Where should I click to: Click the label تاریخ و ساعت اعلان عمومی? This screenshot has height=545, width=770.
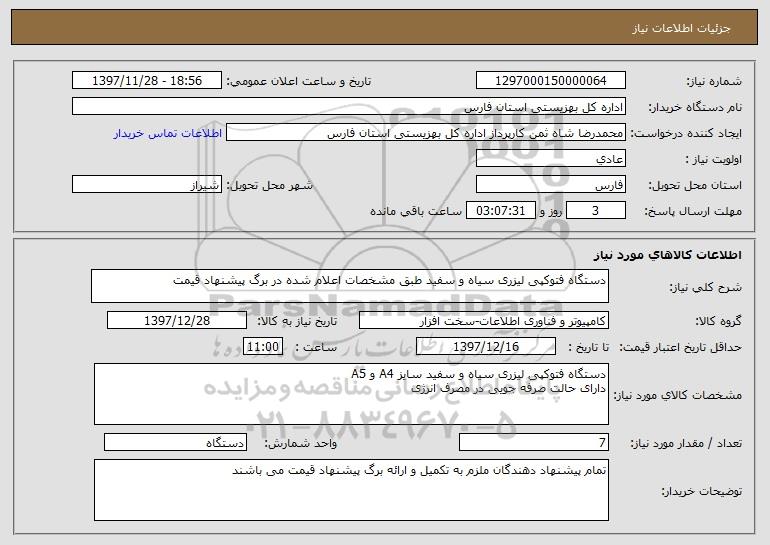[299, 81]
